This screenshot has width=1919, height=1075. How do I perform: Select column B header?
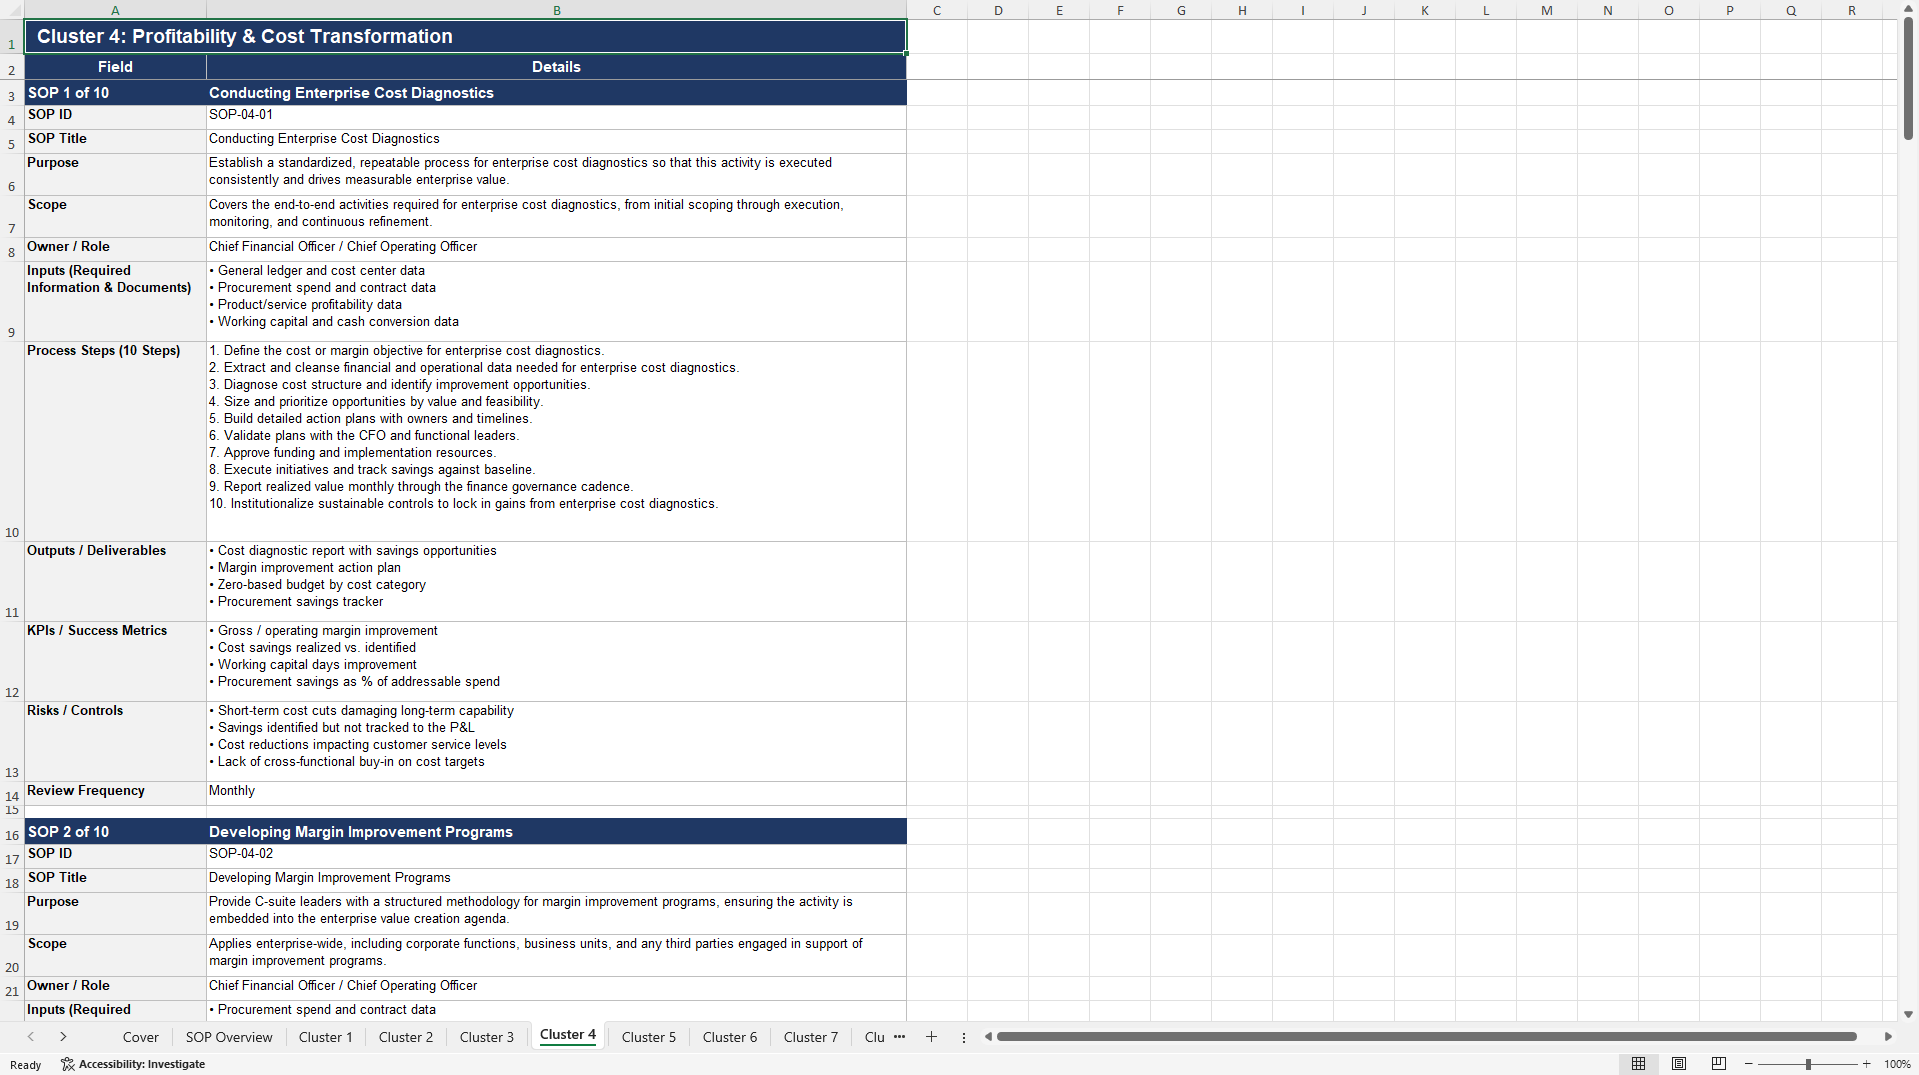pyautogui.click(x=556, y=10)
